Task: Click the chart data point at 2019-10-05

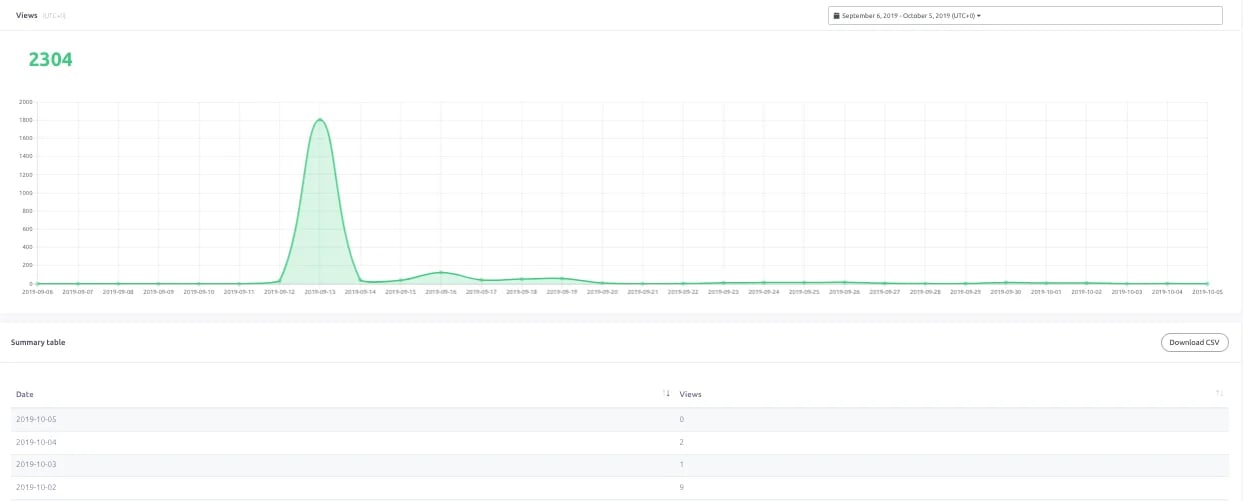Action: point(1207,283)
